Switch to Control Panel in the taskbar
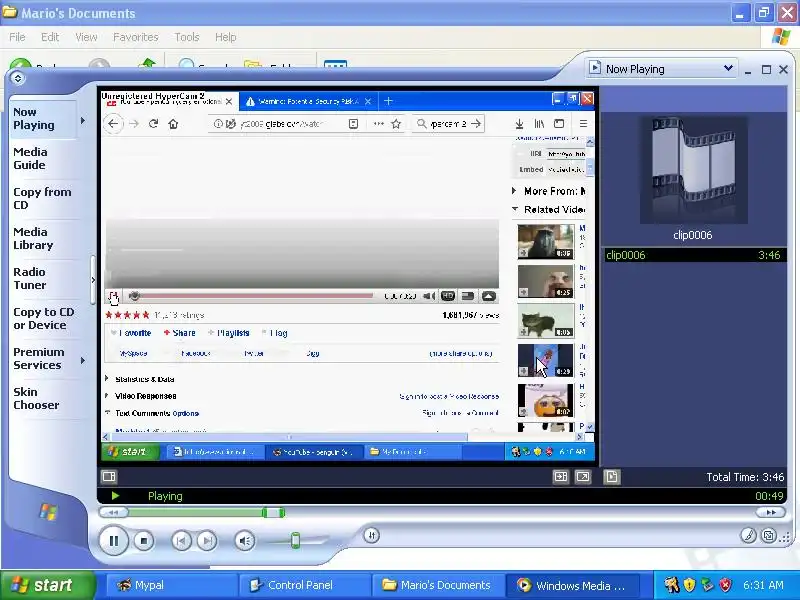Image resolution: width=800 pixels, height=600 pixels. point(304,585)
